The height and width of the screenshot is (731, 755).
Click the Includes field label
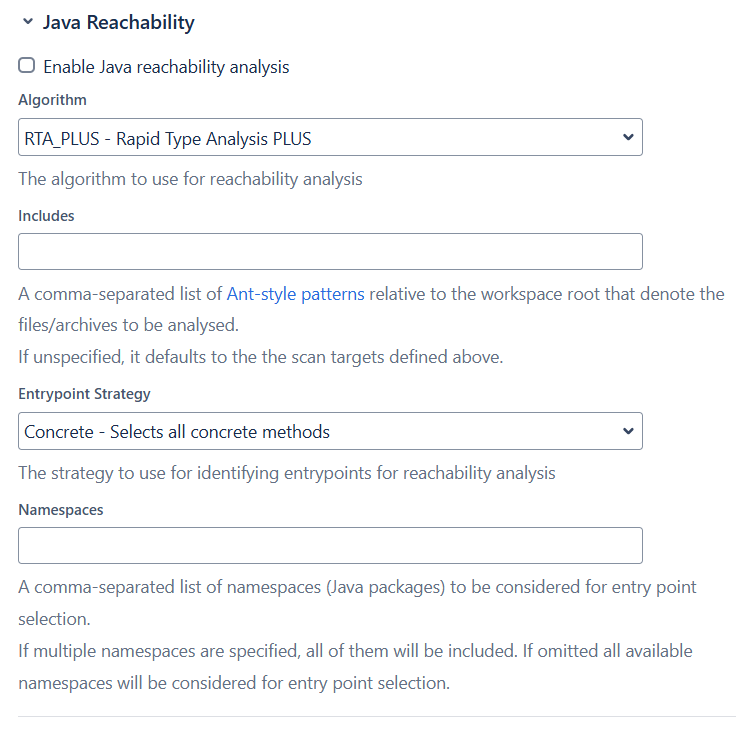pos(46,215)
